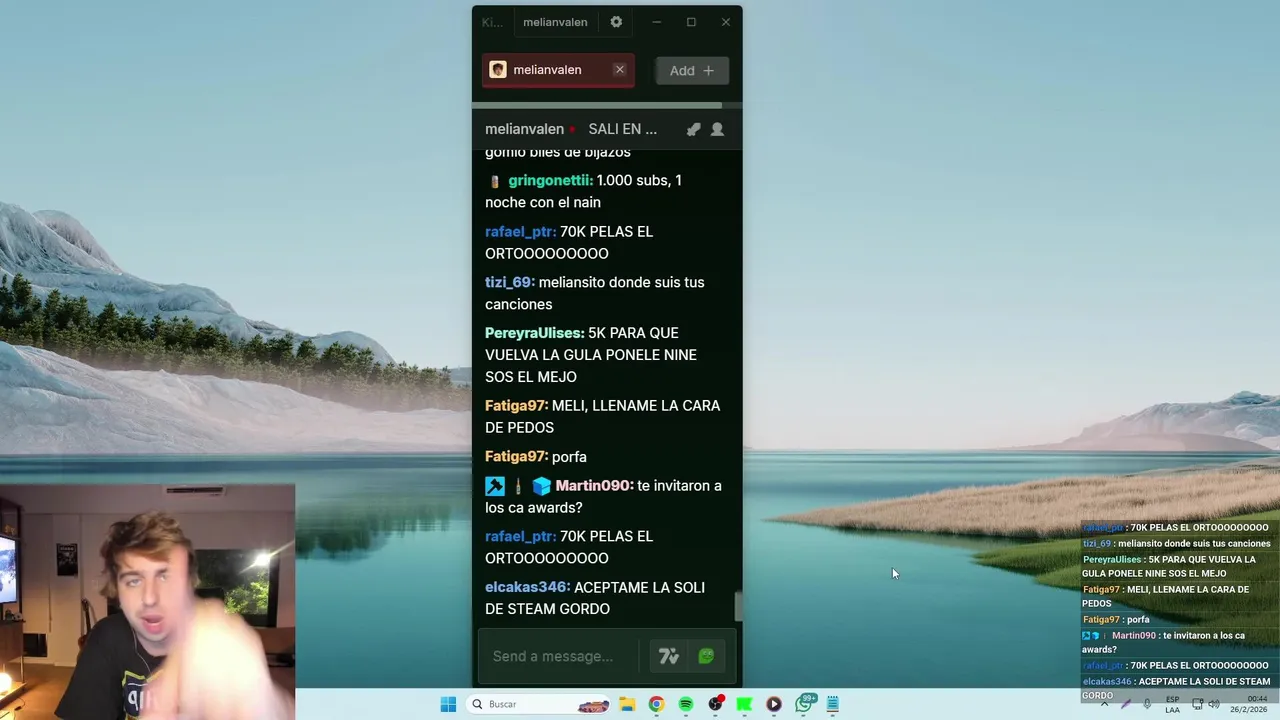Close the melianvalen channel tab
This screenshot has height=720, width=1280.
pos(620,70)
